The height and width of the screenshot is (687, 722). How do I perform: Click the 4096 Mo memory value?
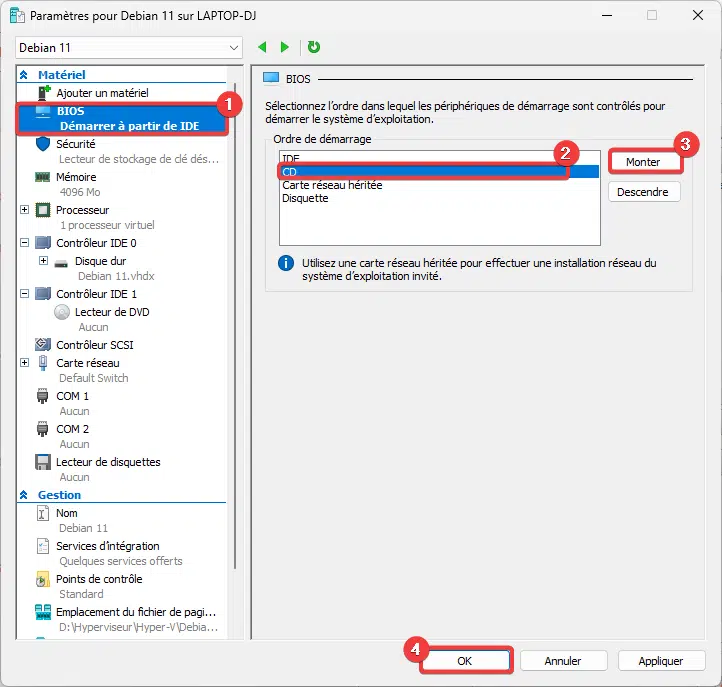click(80, 192)
